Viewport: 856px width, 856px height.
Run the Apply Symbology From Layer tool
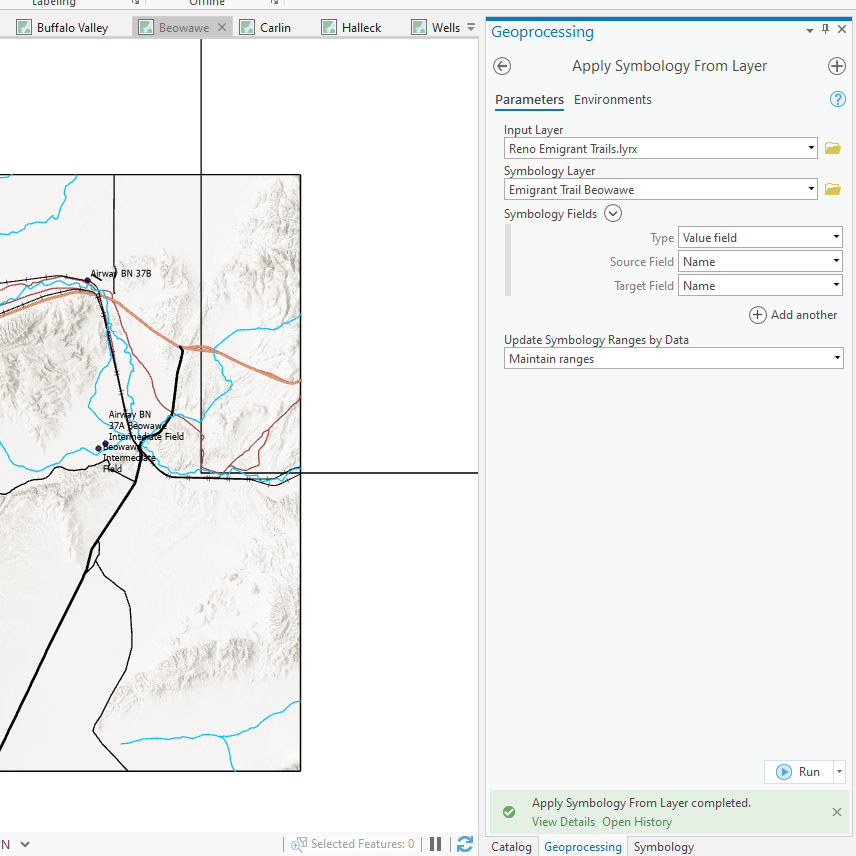(805, 771)
